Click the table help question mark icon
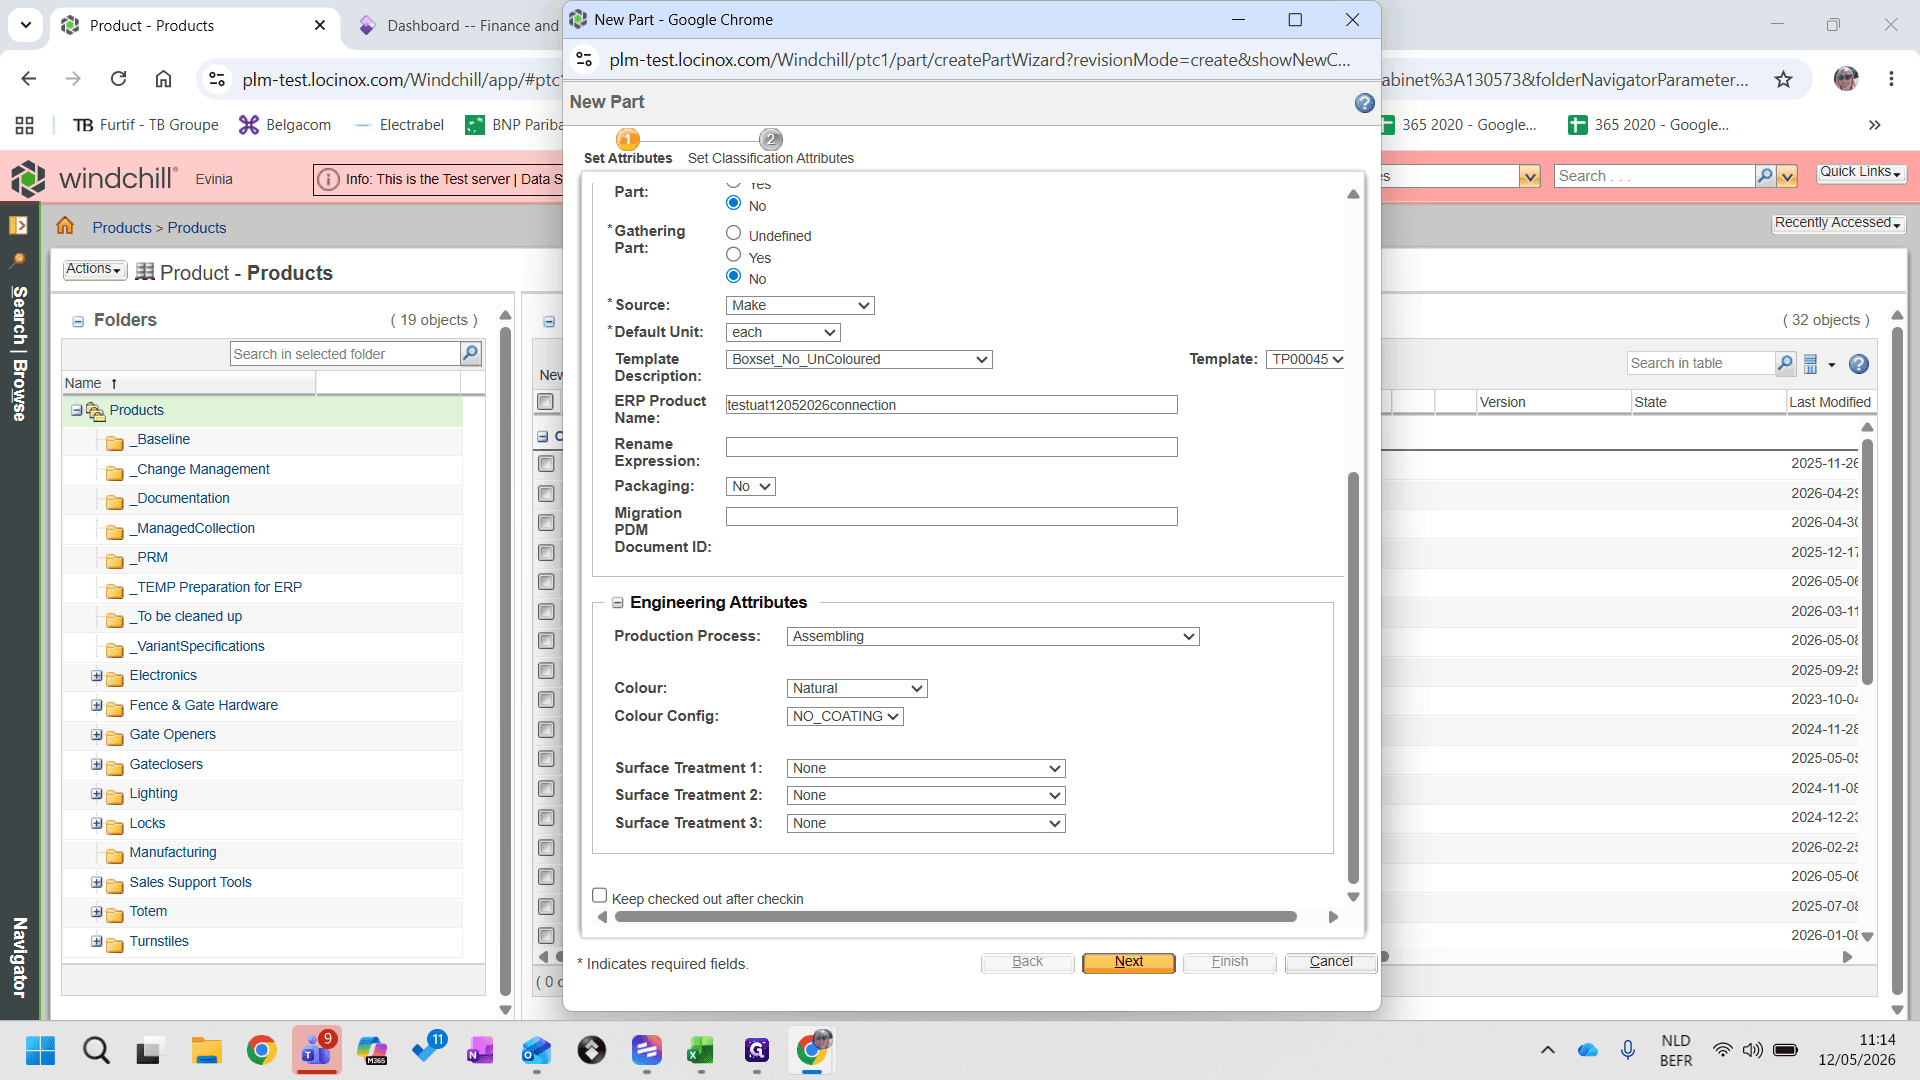 tap(1859, 364)
